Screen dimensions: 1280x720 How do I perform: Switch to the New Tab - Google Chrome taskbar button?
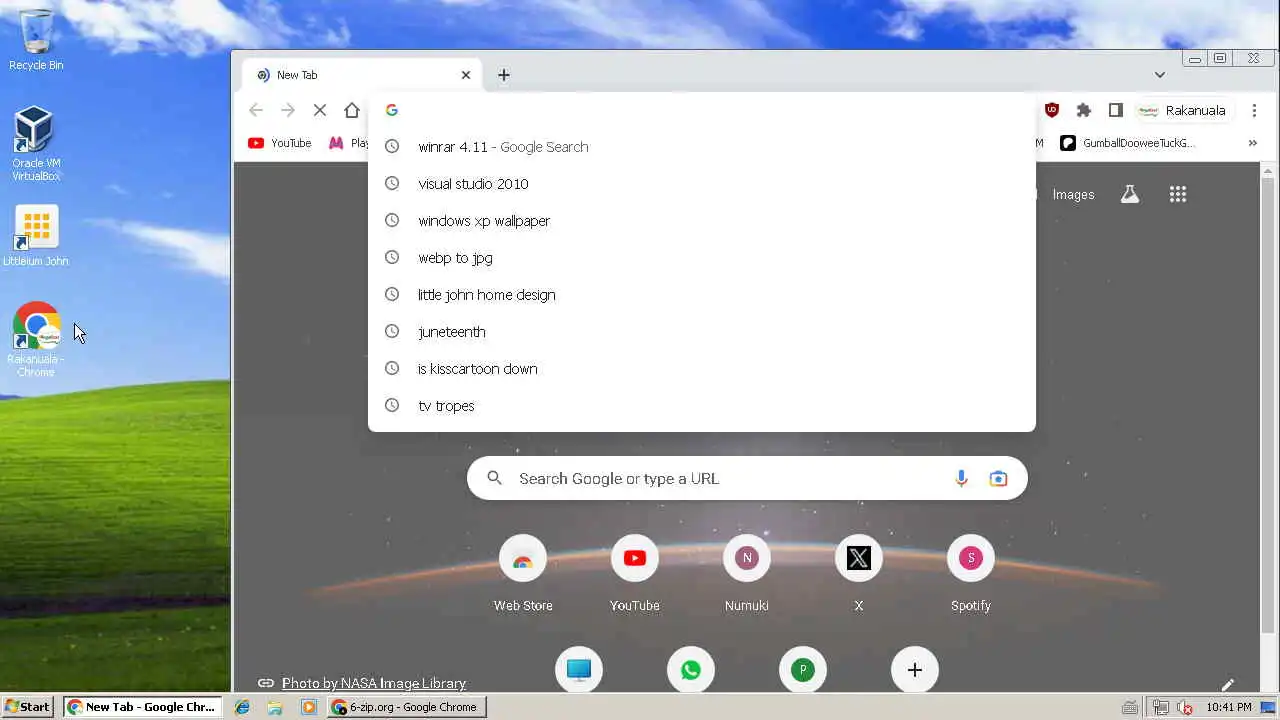[x=142, y=707]
